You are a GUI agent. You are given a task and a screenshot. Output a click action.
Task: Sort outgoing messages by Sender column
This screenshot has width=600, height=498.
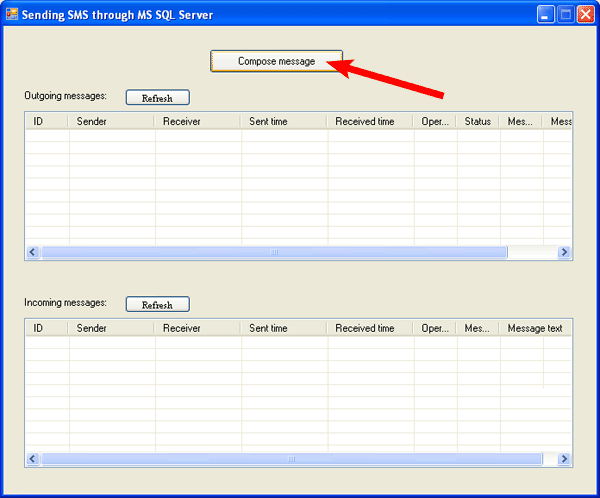(111, 121)
